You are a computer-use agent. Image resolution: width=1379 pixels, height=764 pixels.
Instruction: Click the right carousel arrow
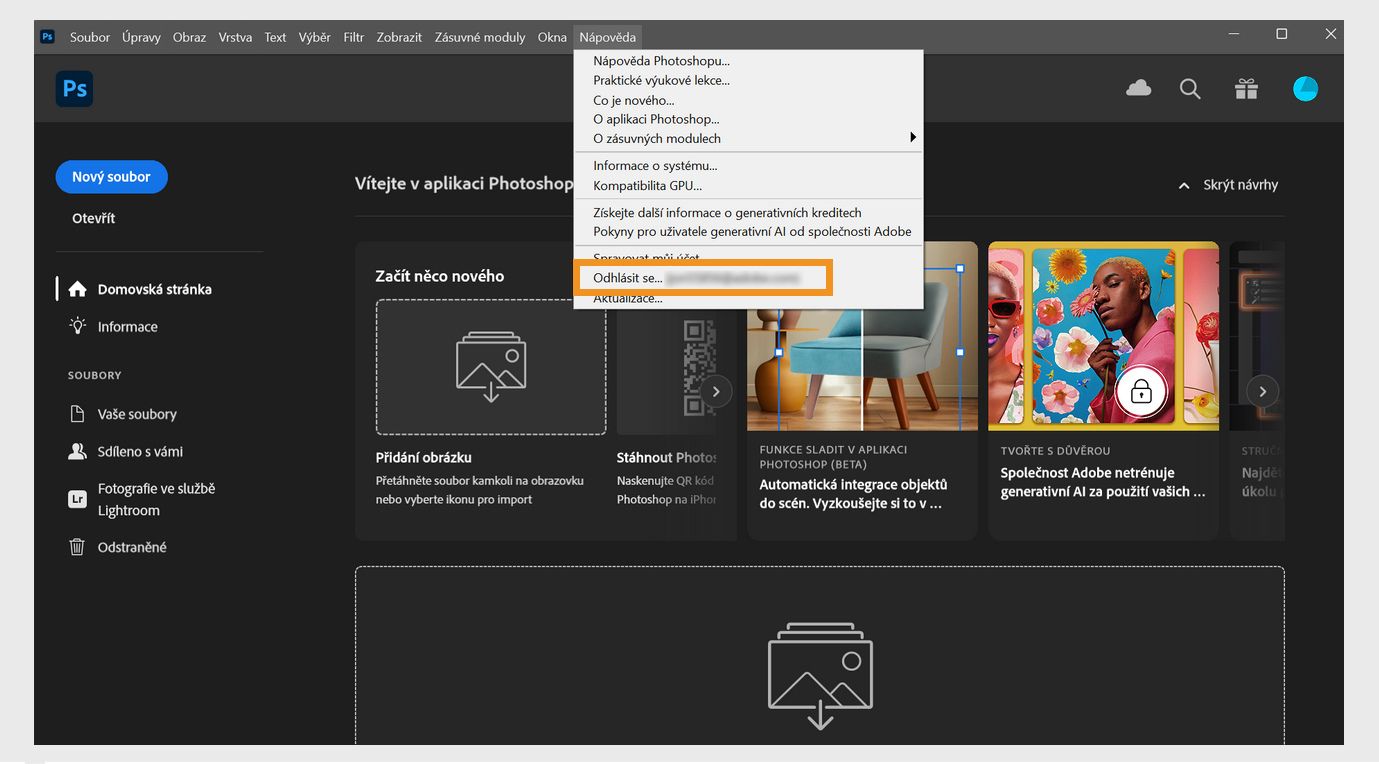1262,391
